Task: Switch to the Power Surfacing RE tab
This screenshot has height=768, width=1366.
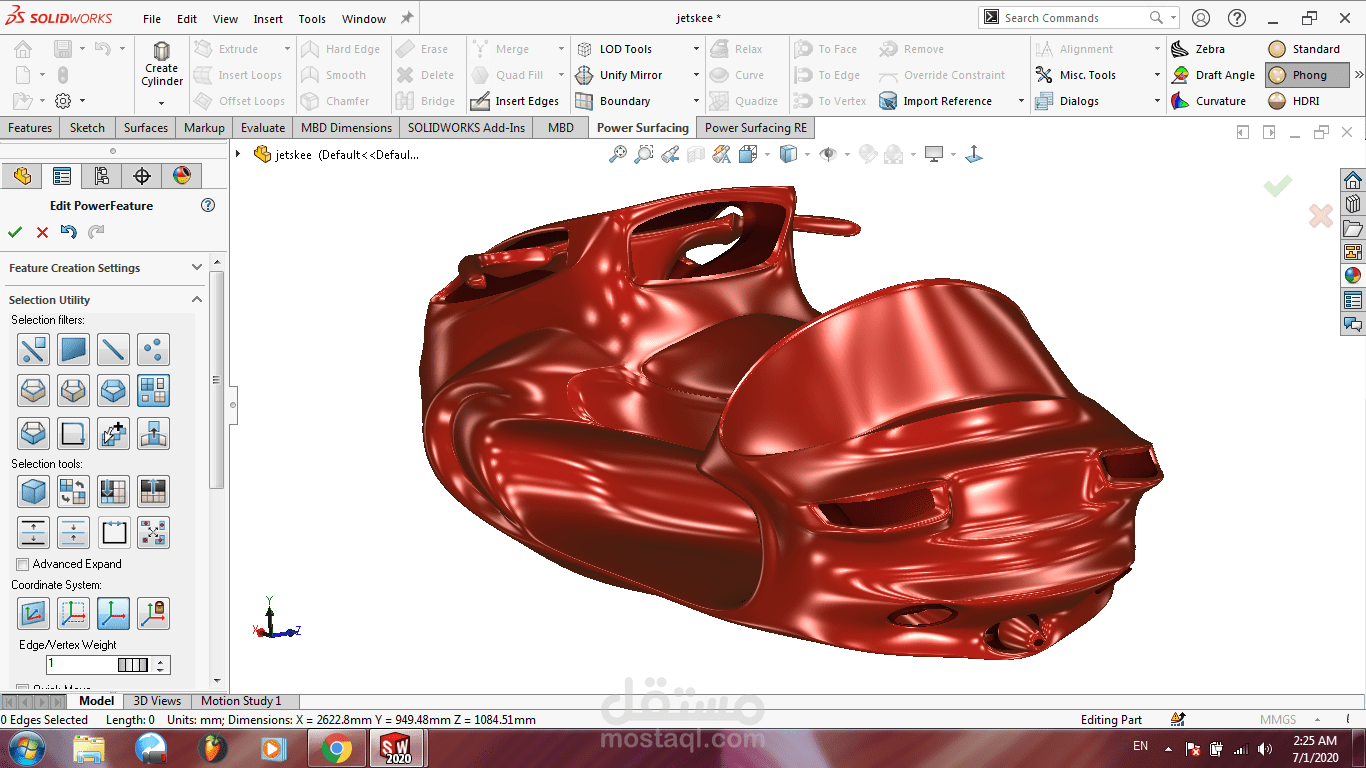Action: click(755, 128)
